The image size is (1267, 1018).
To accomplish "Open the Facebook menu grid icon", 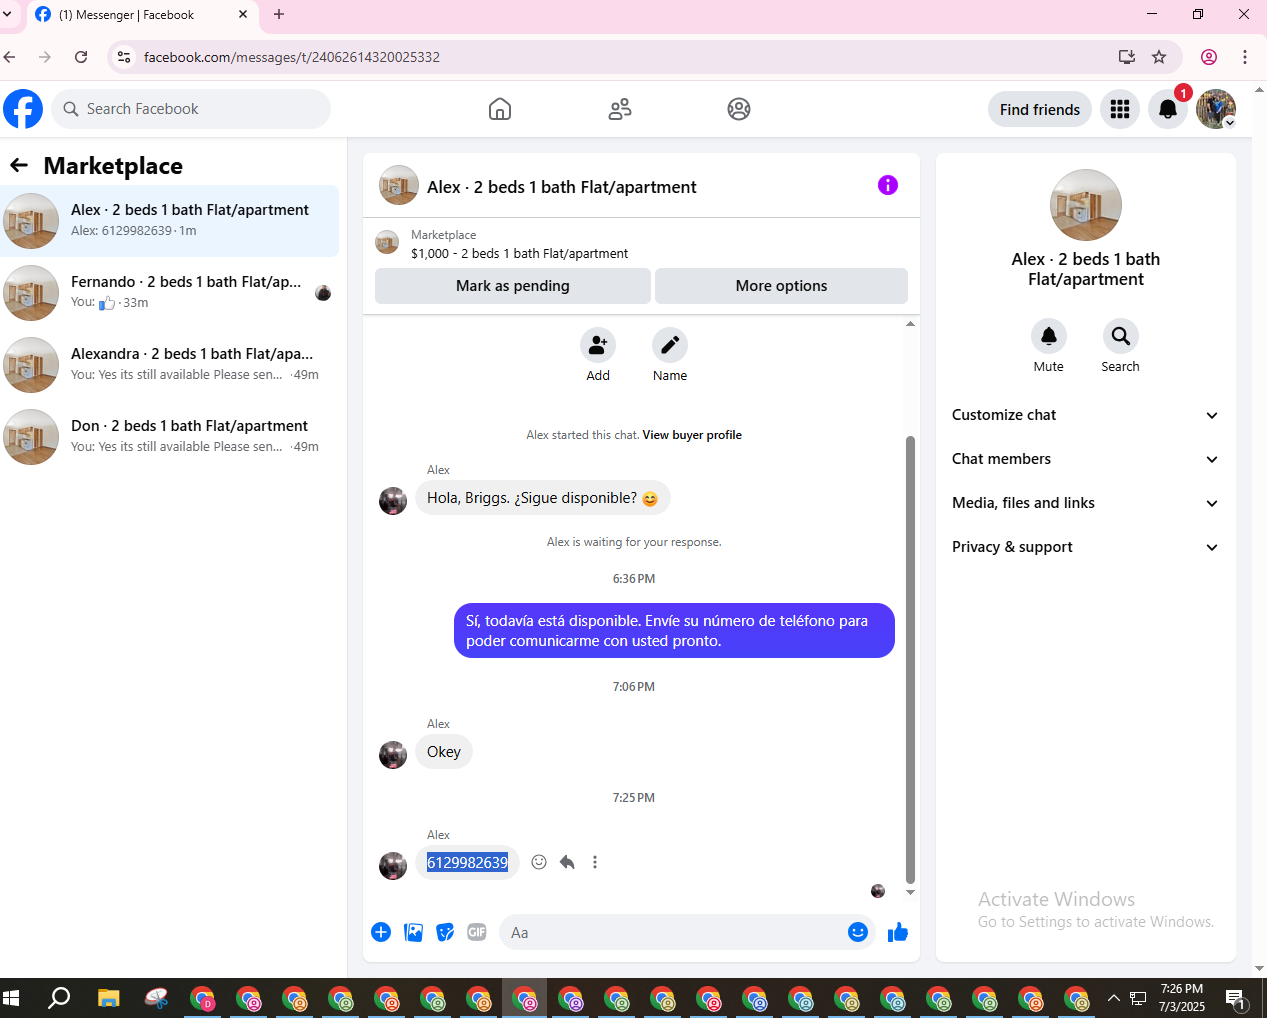I will click(1120, 109).
